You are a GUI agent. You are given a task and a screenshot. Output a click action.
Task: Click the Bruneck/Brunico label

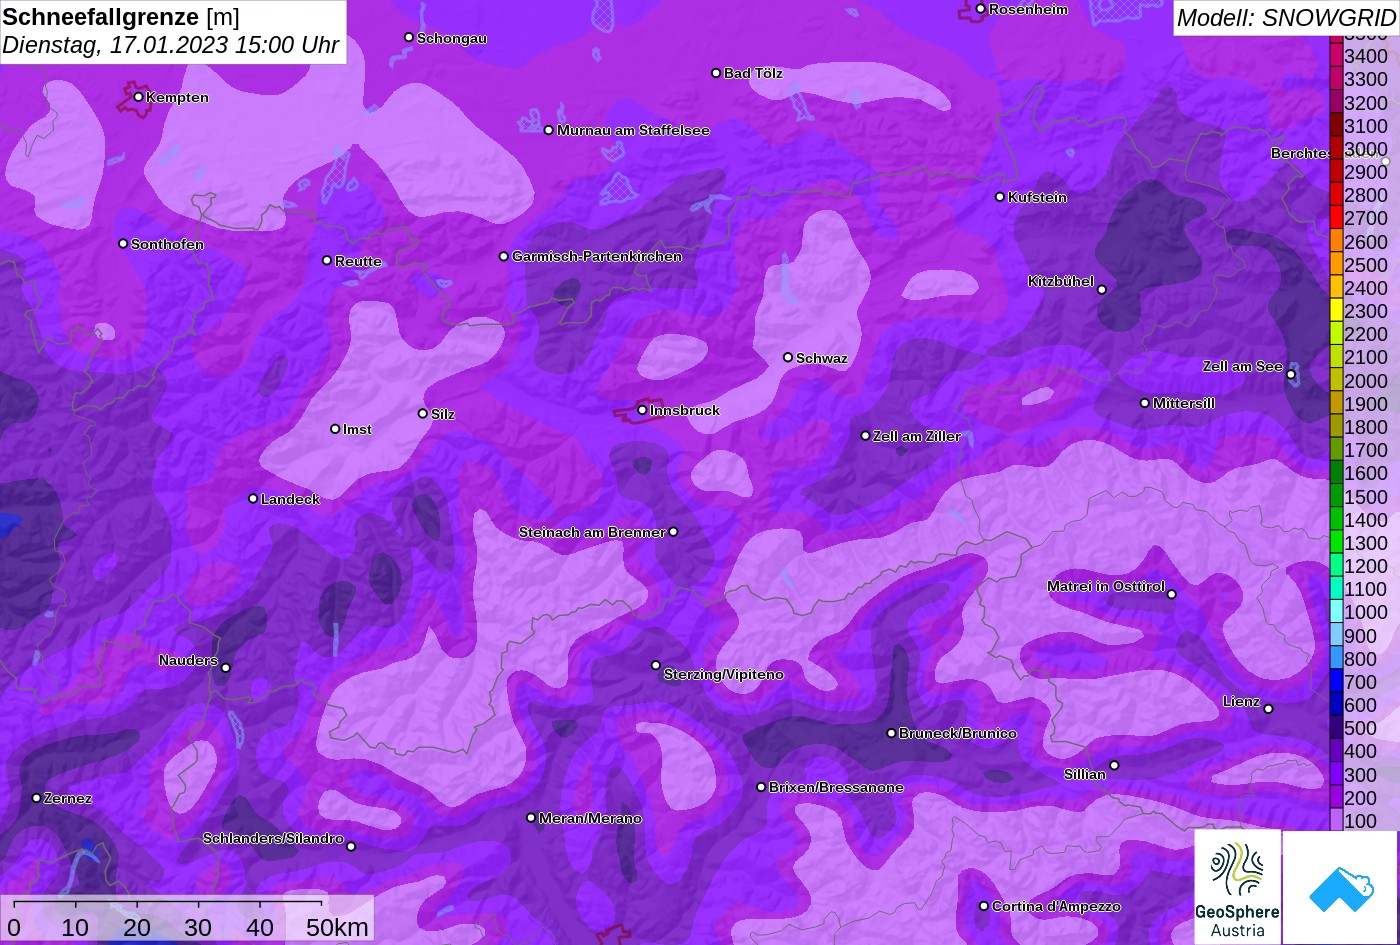pos(958,733)
